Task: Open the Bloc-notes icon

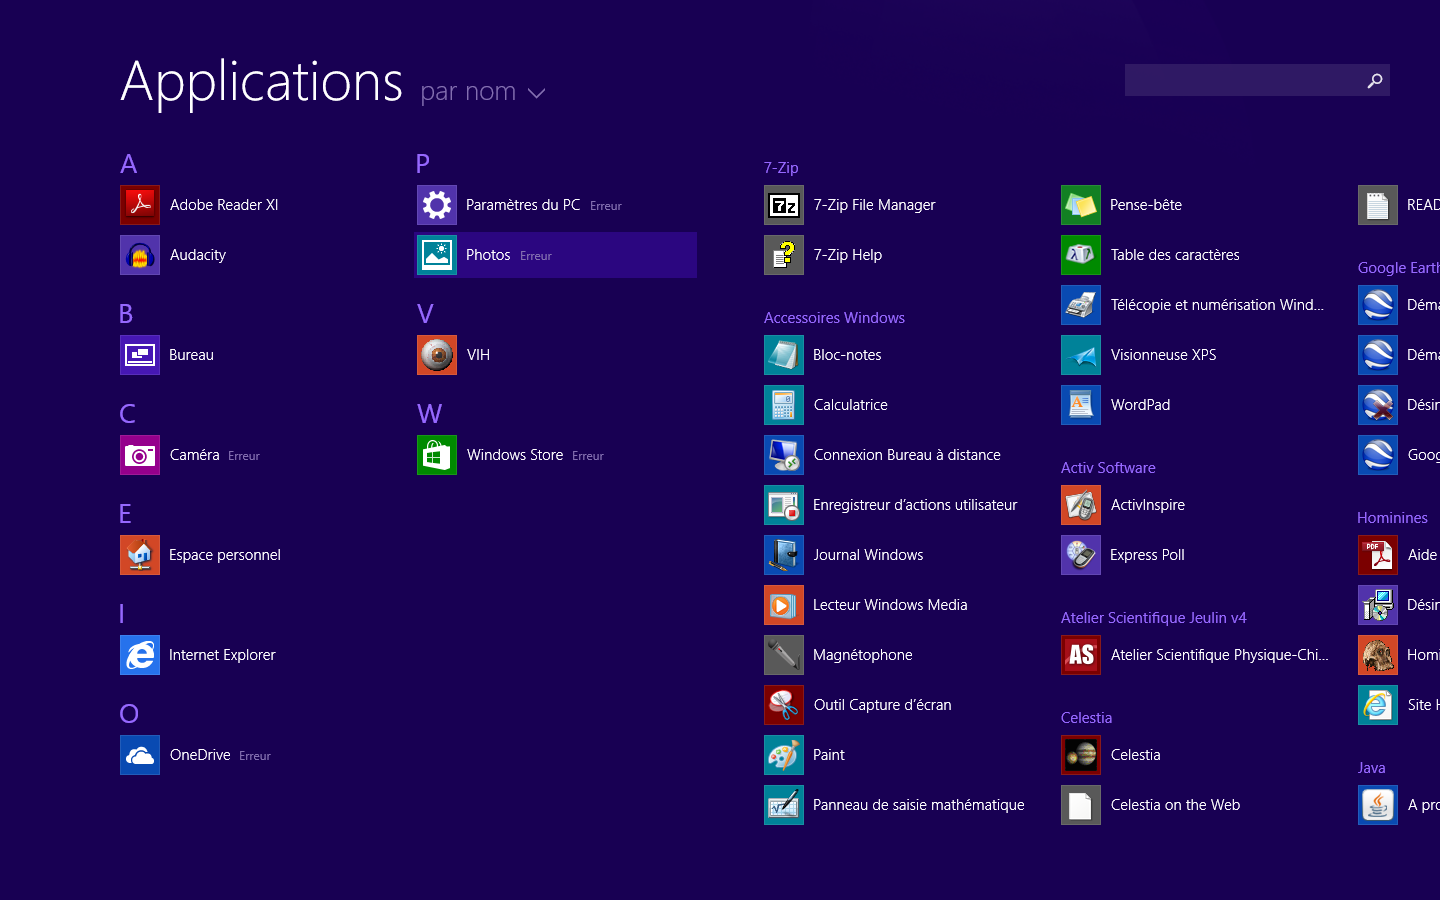Action: click(x=784, y=355)
